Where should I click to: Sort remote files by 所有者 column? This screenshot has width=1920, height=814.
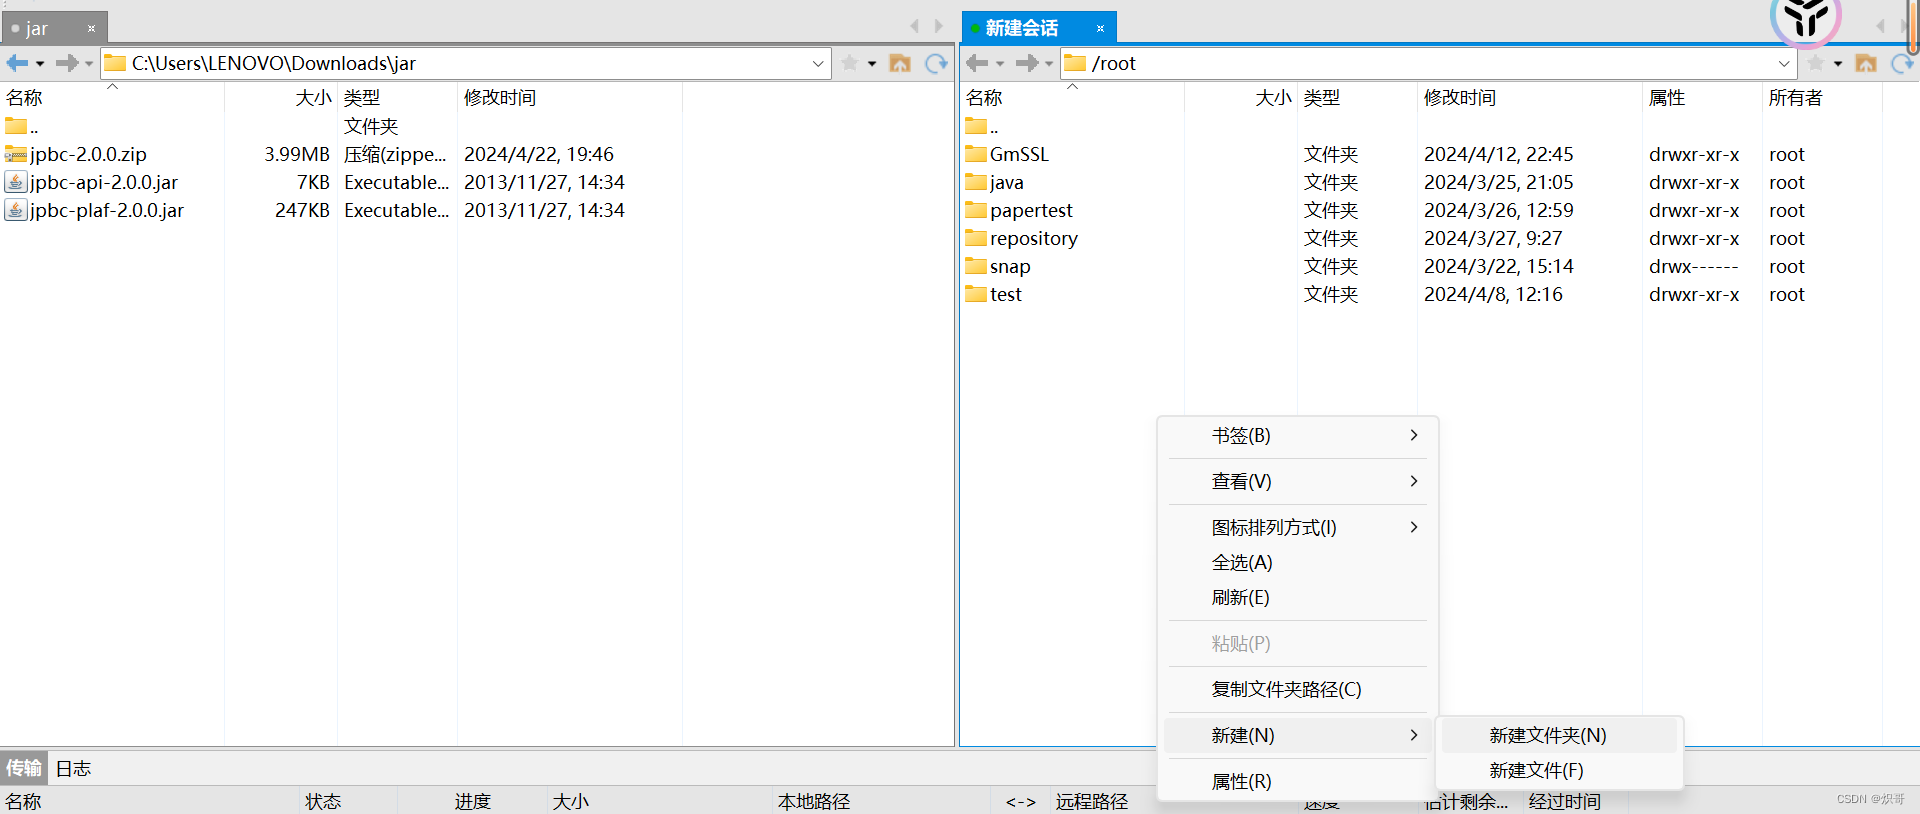pos(1822,98)
